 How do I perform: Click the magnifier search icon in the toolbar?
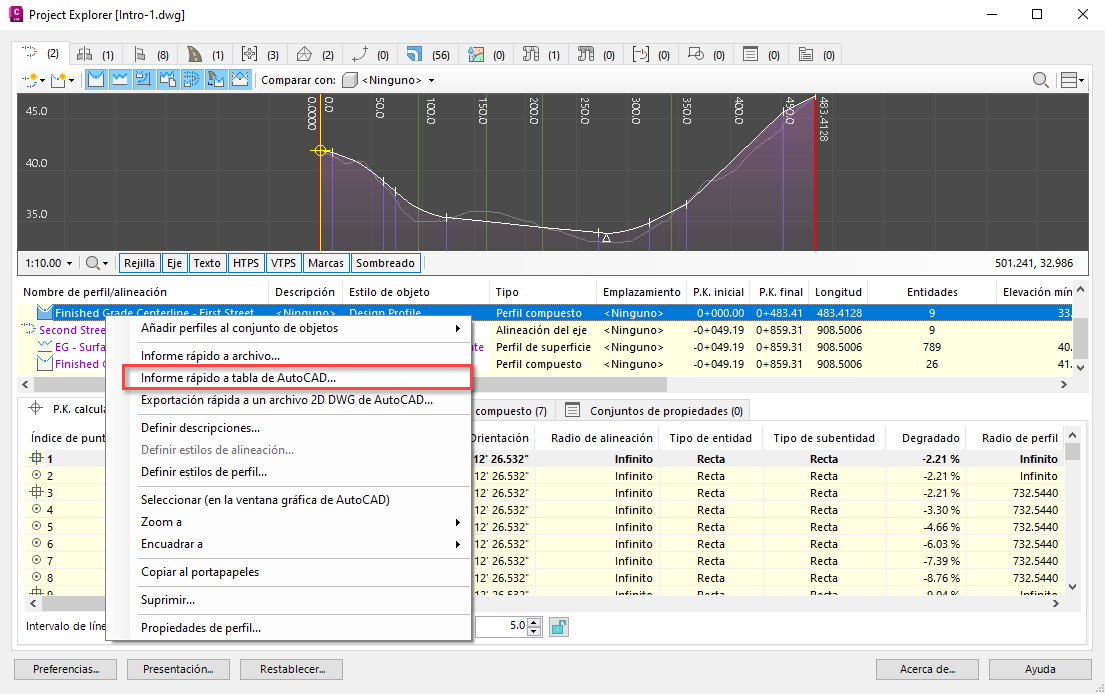coord(1041,80)
